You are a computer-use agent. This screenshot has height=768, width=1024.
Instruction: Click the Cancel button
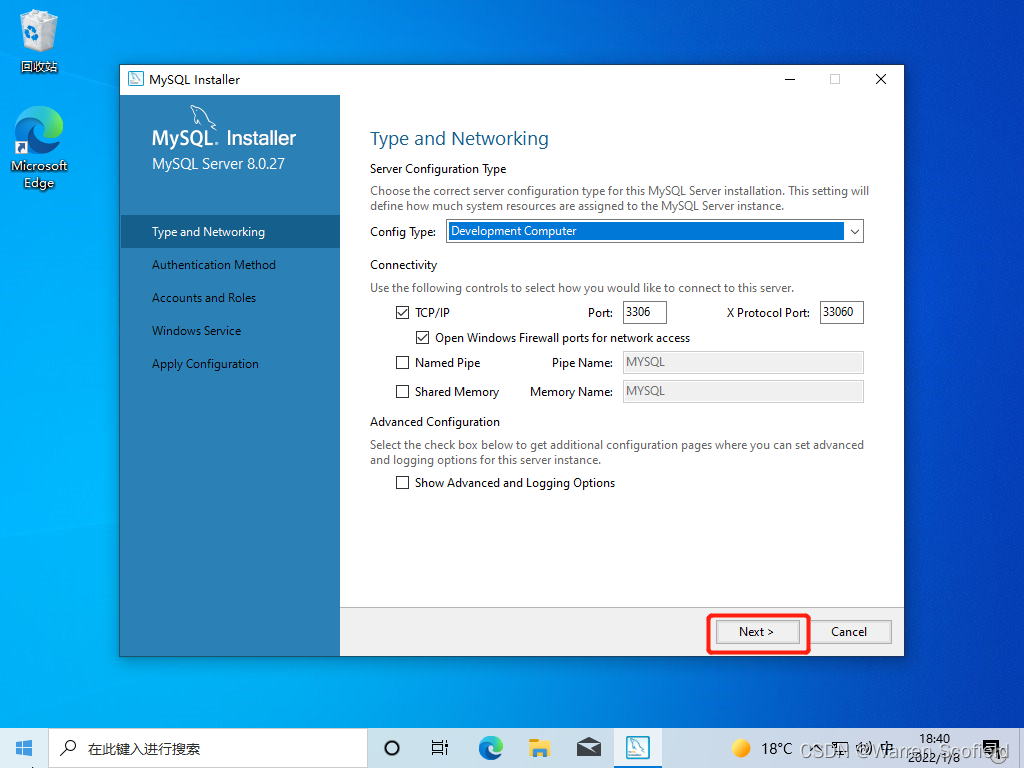(x=849, y=632)
